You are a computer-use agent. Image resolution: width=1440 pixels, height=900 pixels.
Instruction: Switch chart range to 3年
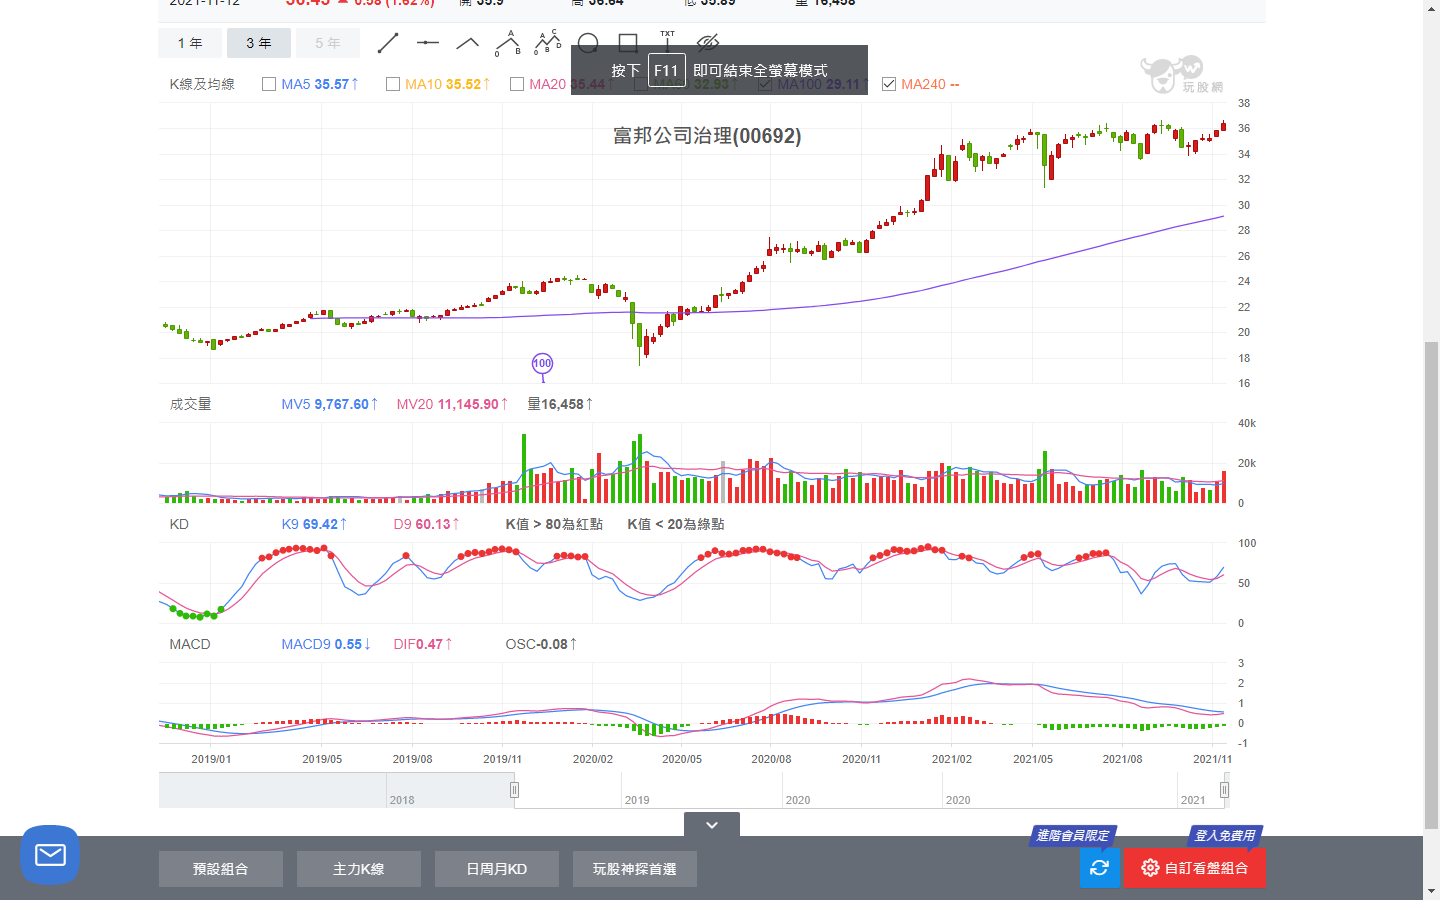[x=259, y=43]
